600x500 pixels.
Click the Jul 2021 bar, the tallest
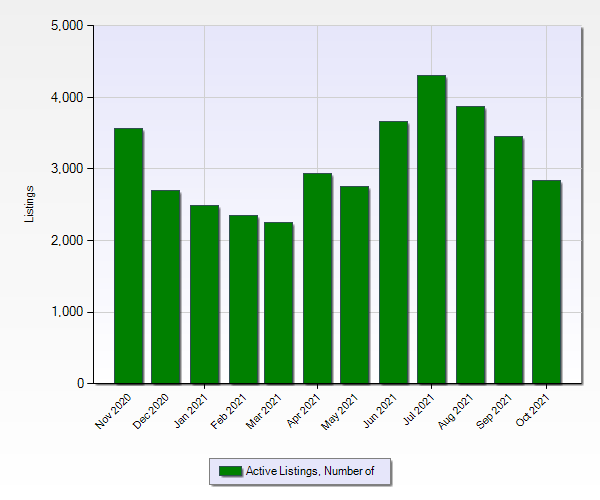[431, 230]
